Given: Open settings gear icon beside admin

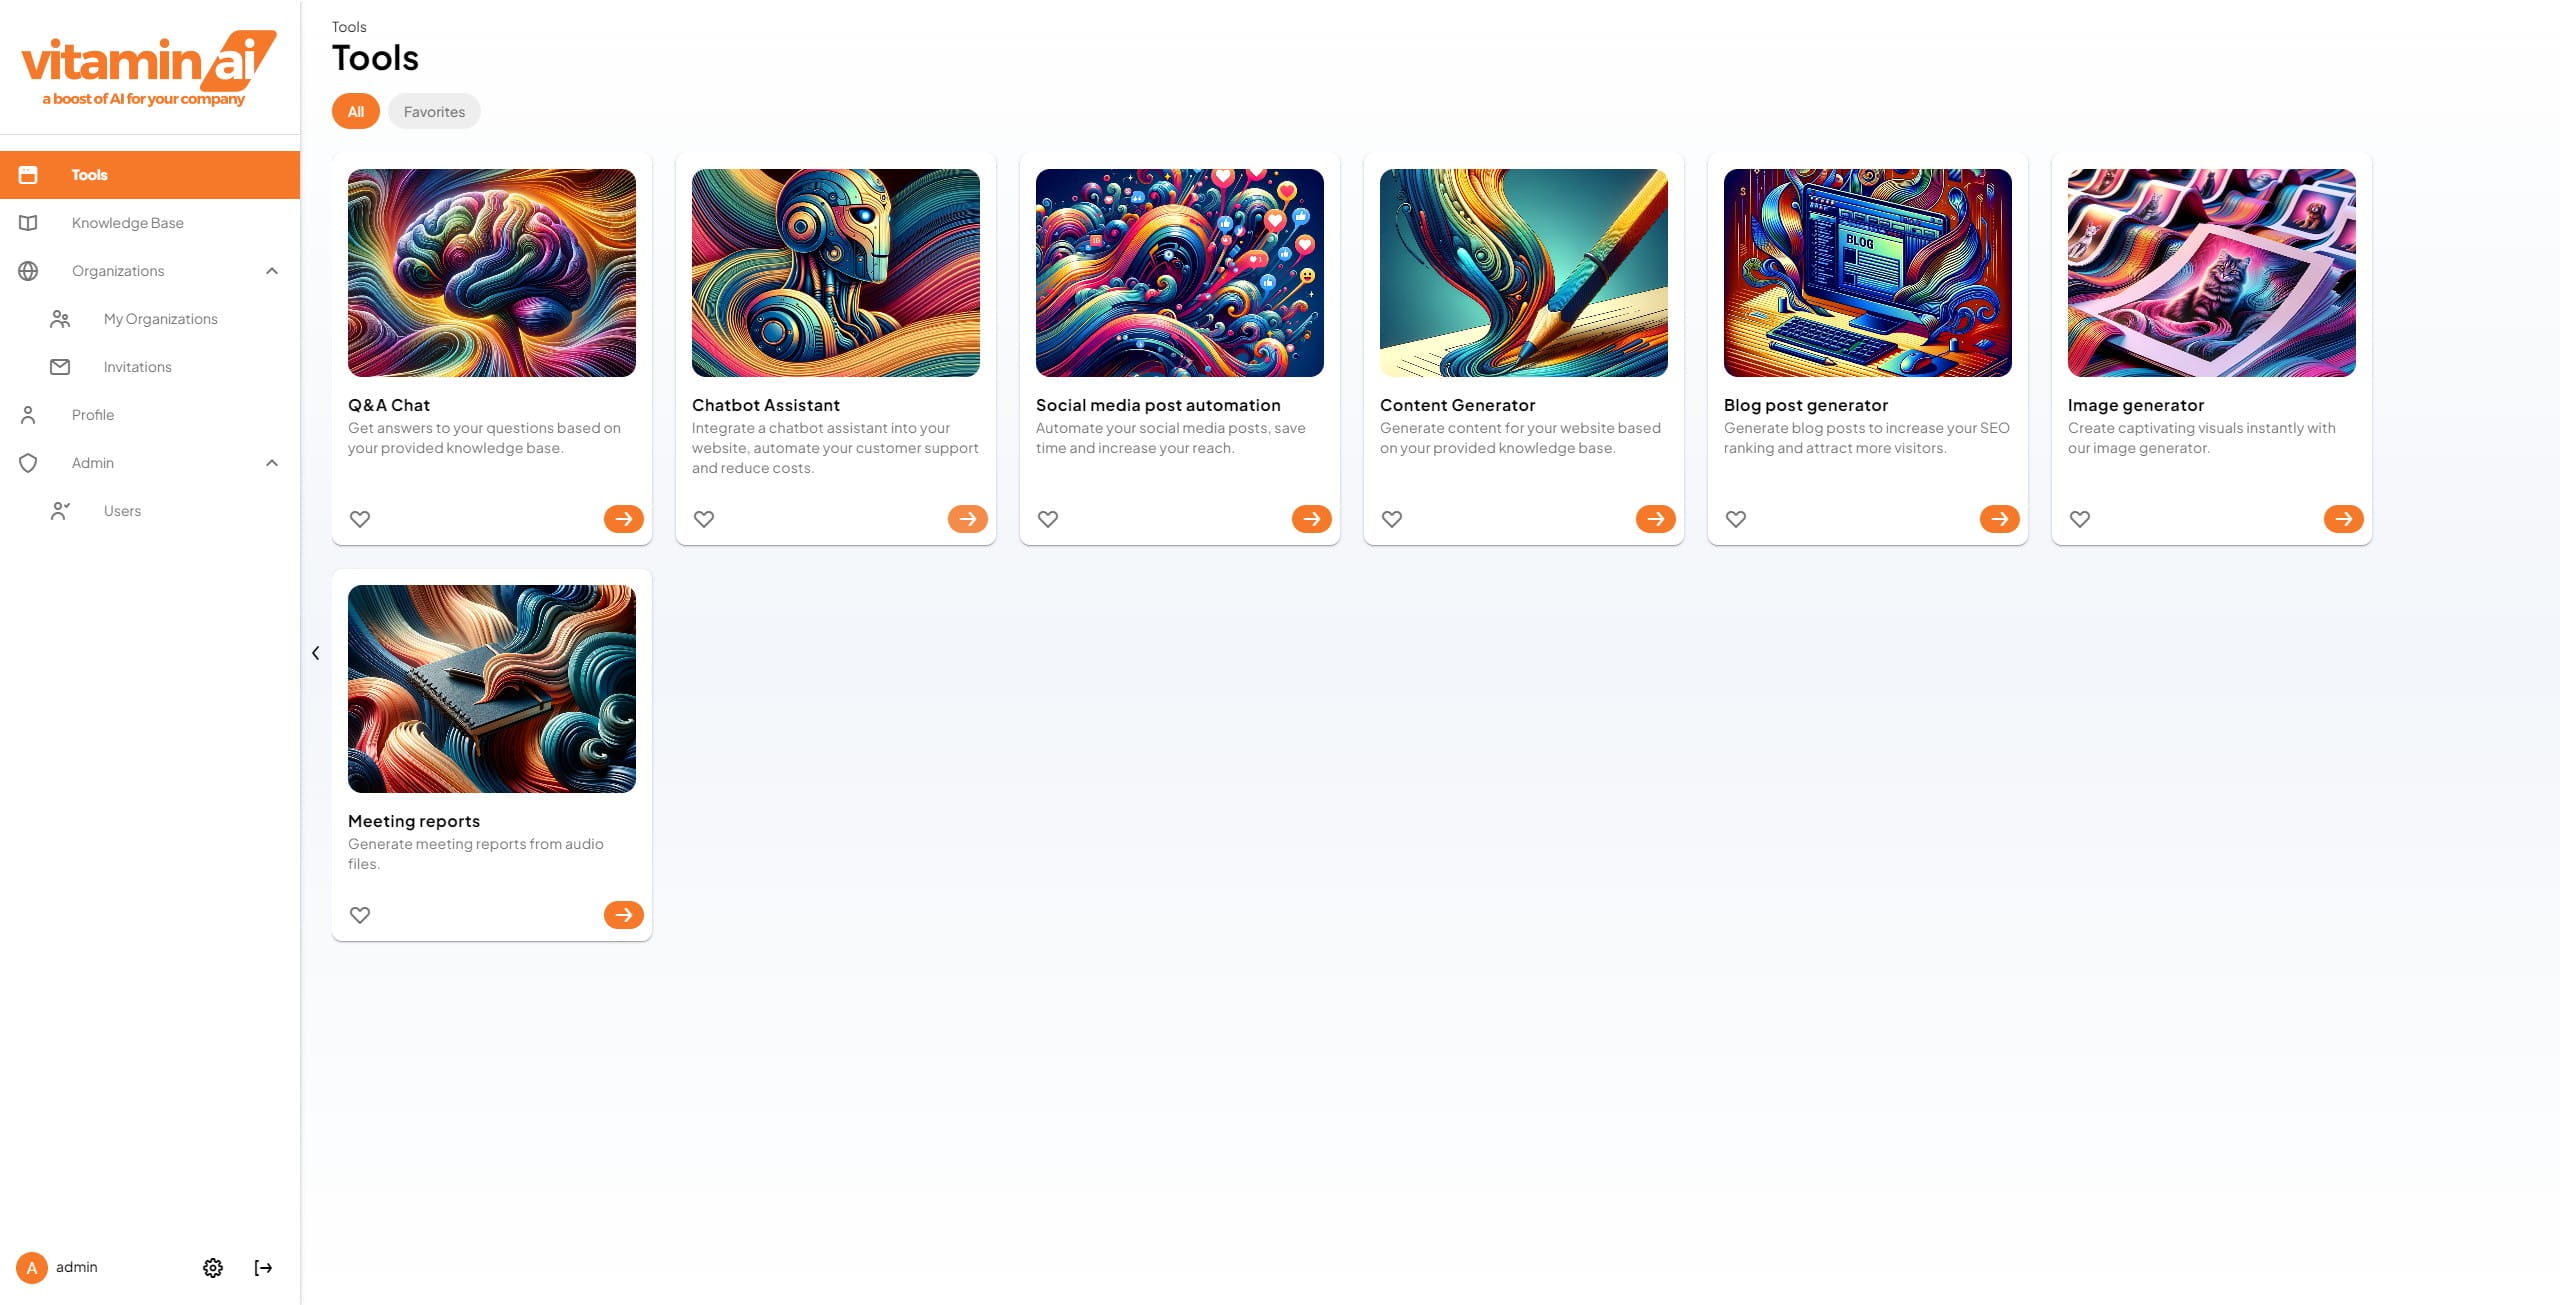Looking at the screenshot, I should point(213,1268).
